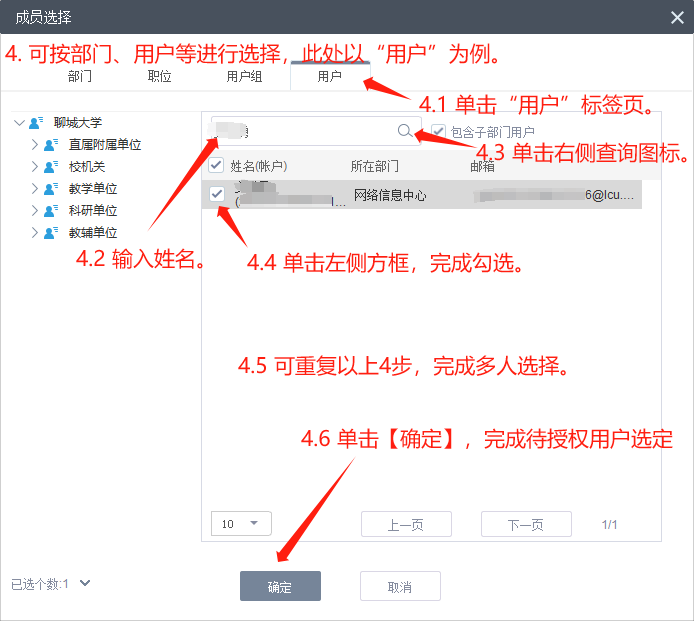This screenshot has height=621, width=694.
Task: Click the 科研单位 department icon
Action: pos(51,211)
